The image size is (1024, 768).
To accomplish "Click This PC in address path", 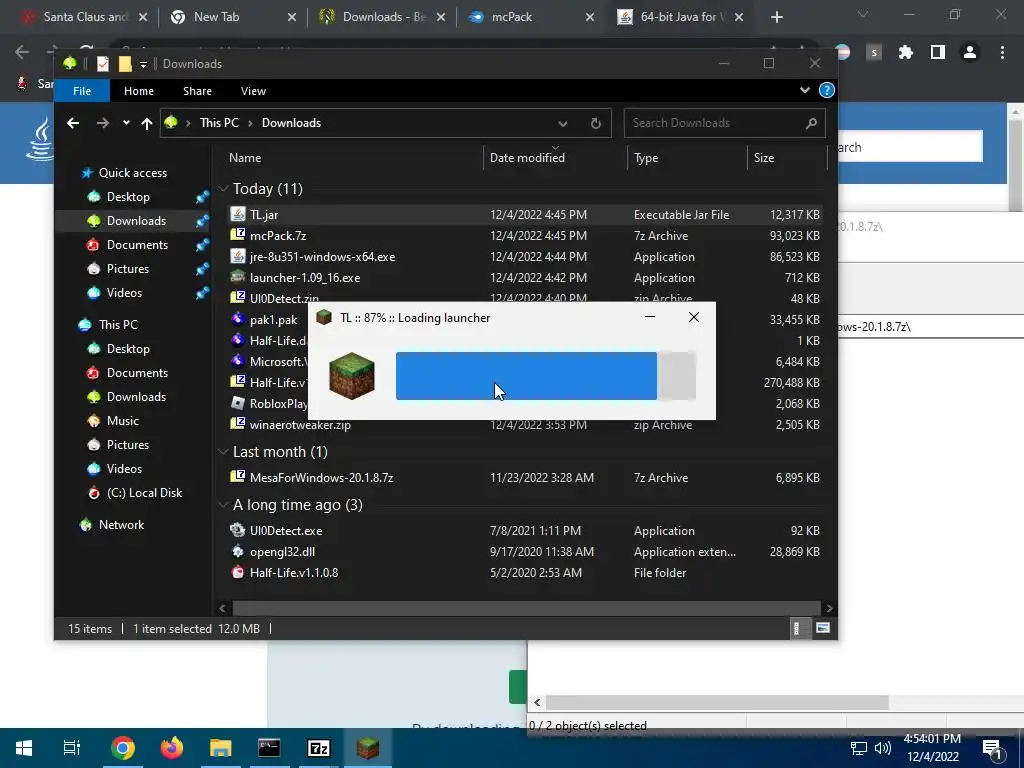I will pyautogui.click(x=219, y=123).
